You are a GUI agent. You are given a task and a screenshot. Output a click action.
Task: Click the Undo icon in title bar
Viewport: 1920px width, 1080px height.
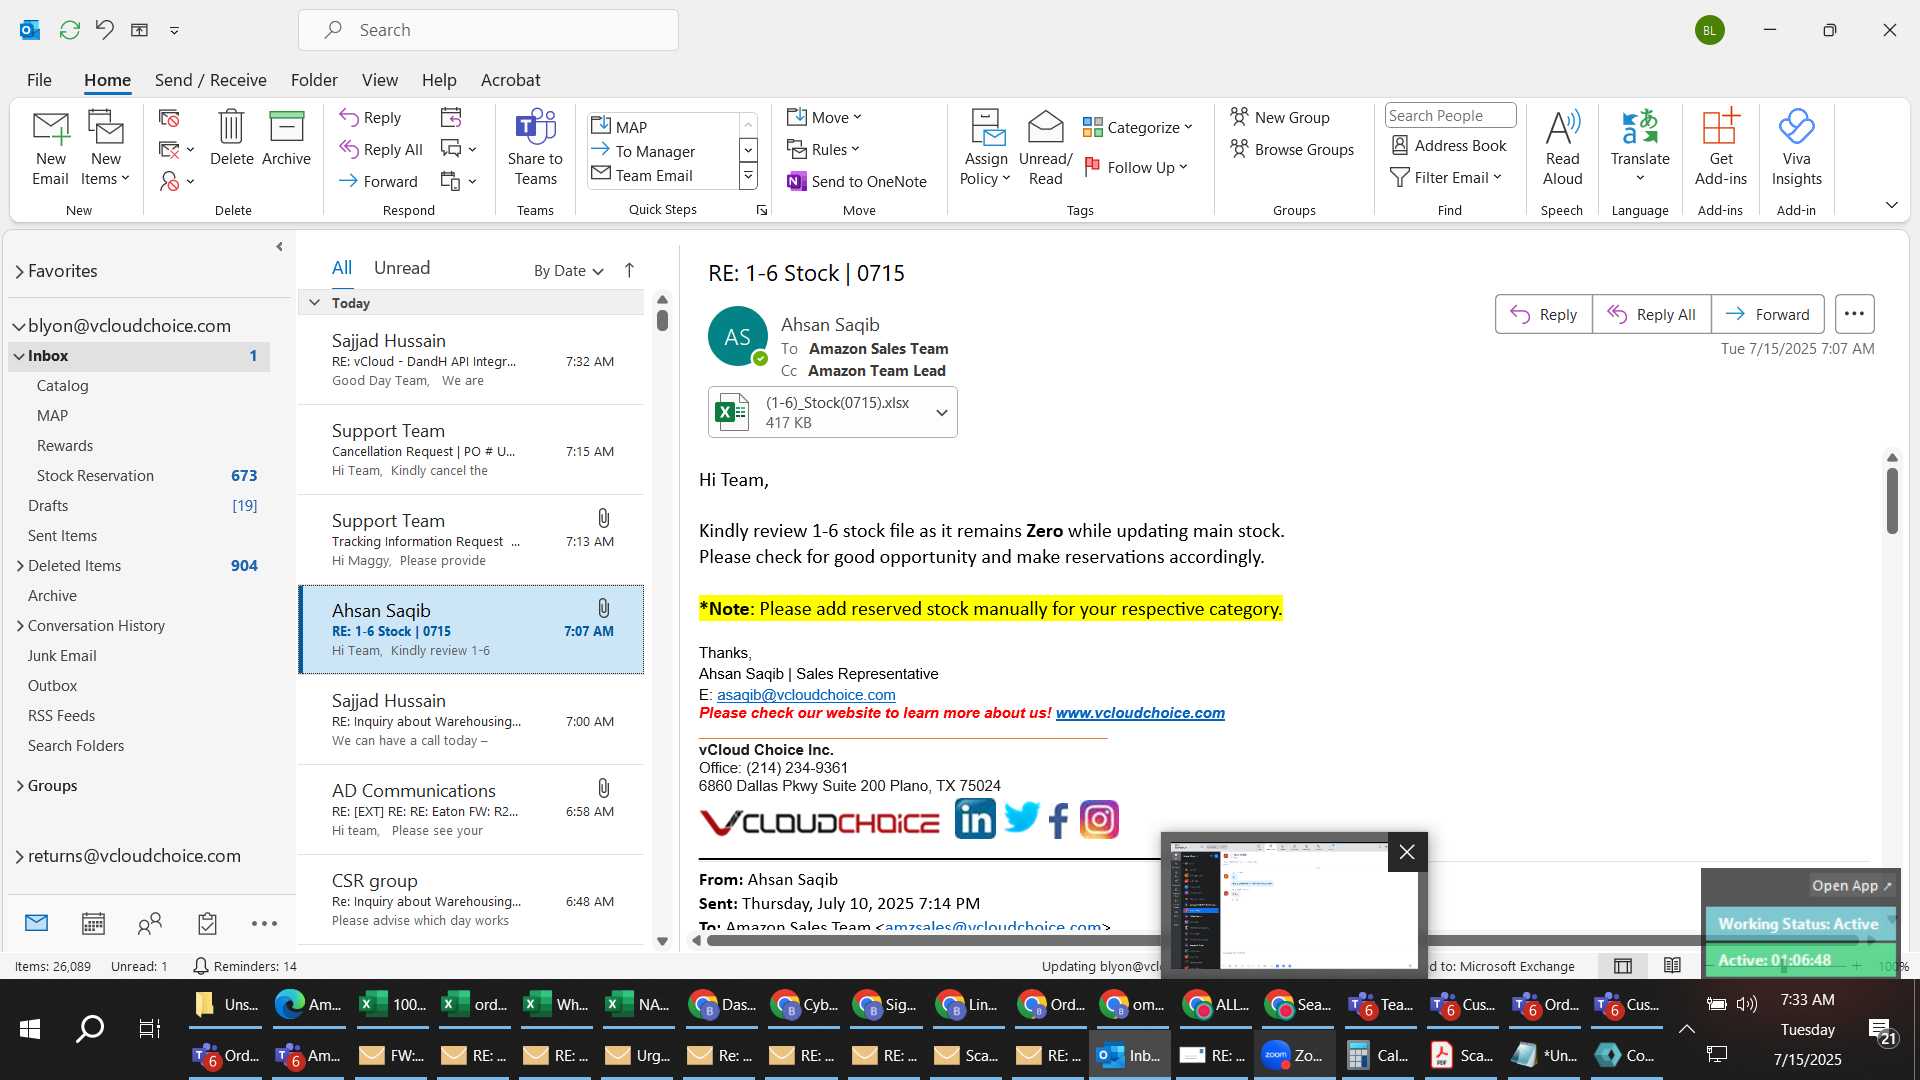click(104, 30)
